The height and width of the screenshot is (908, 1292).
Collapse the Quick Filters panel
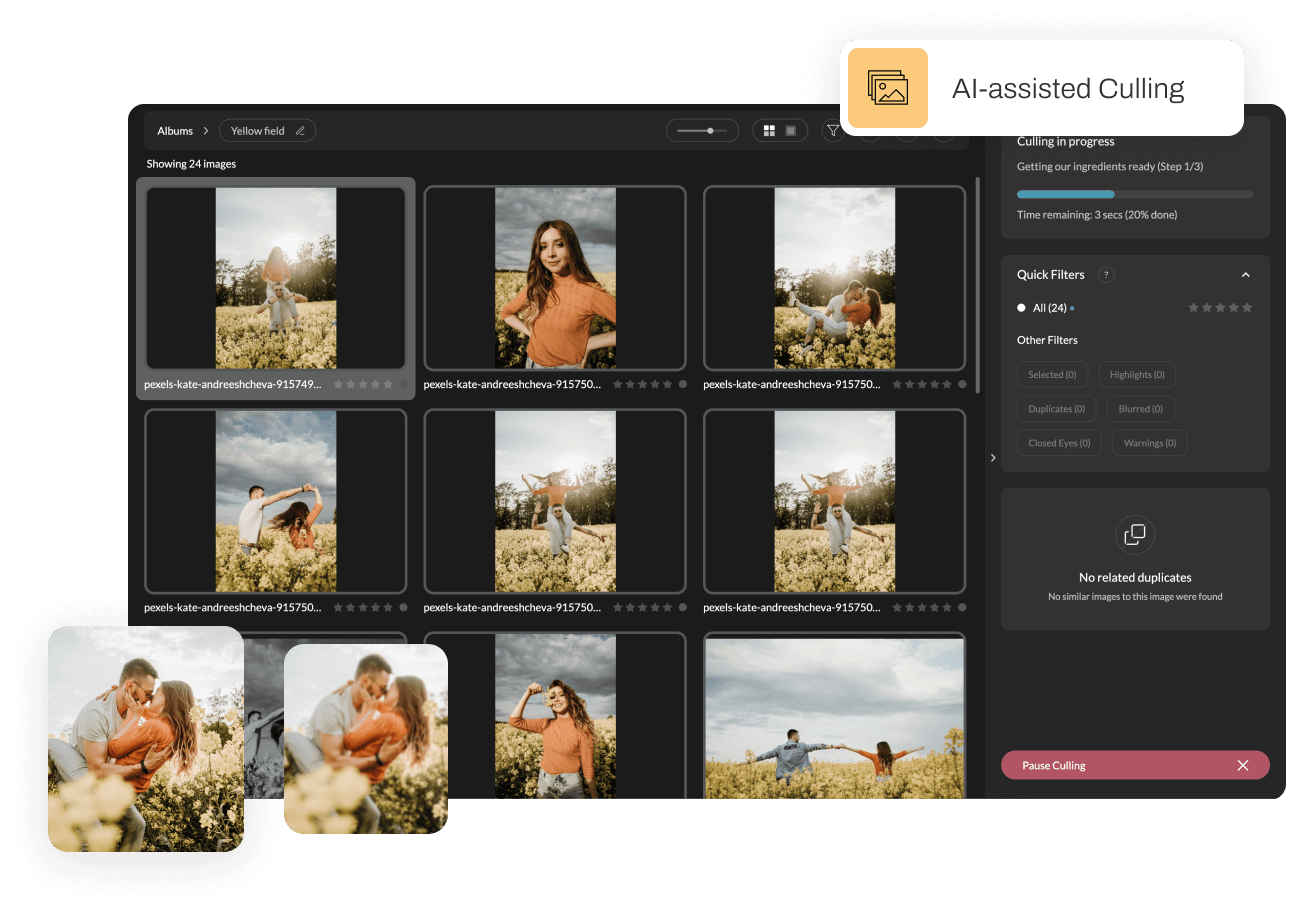[1246, 274]
